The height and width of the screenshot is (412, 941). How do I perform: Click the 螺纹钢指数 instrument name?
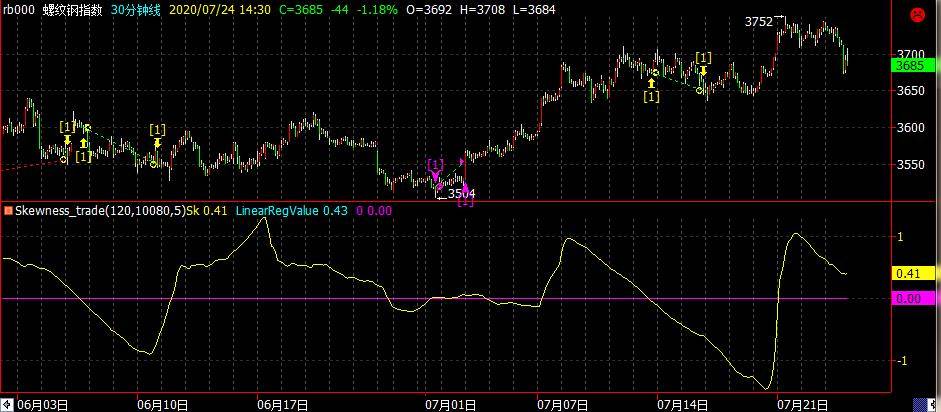pyautogui.click(x=72, y=10)
